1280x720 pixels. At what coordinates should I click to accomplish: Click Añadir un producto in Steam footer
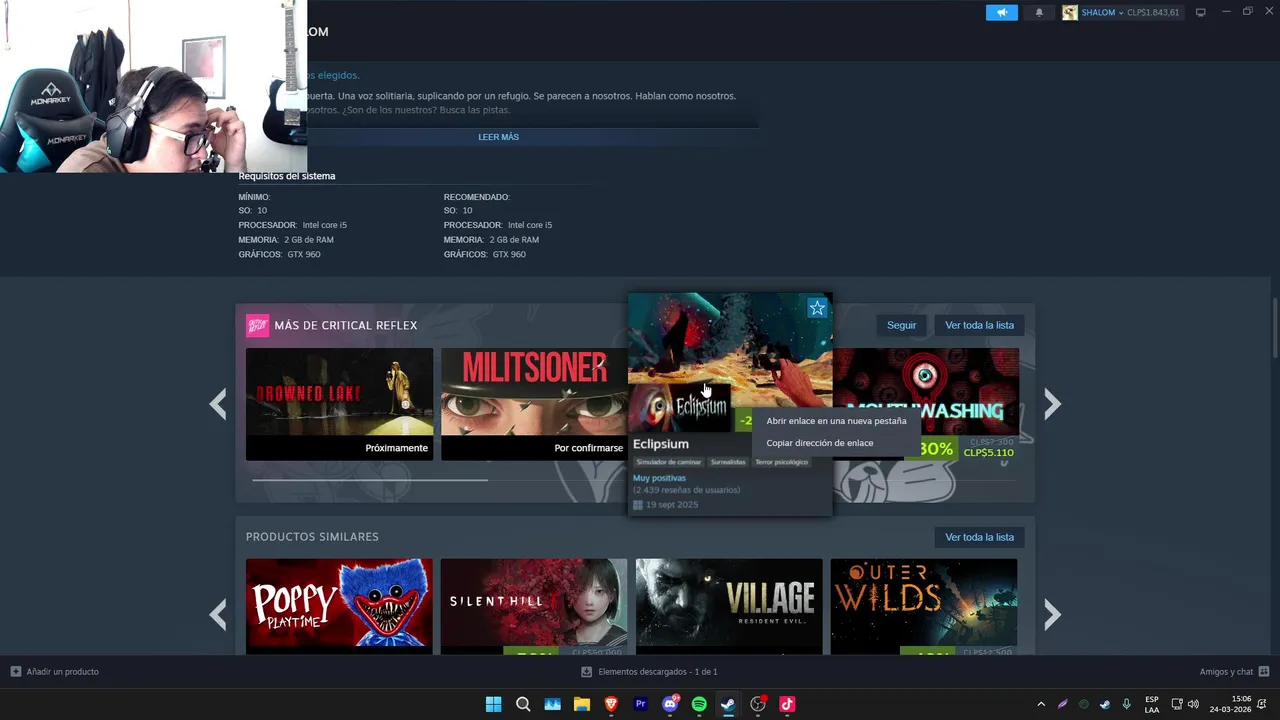(55, 672)
